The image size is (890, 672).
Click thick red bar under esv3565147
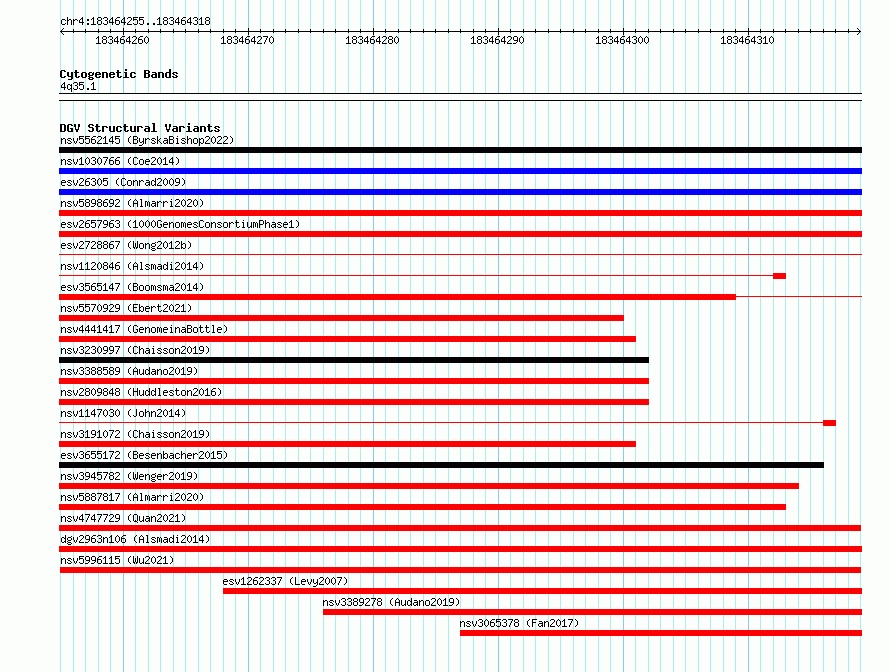(x=397, y=297)
